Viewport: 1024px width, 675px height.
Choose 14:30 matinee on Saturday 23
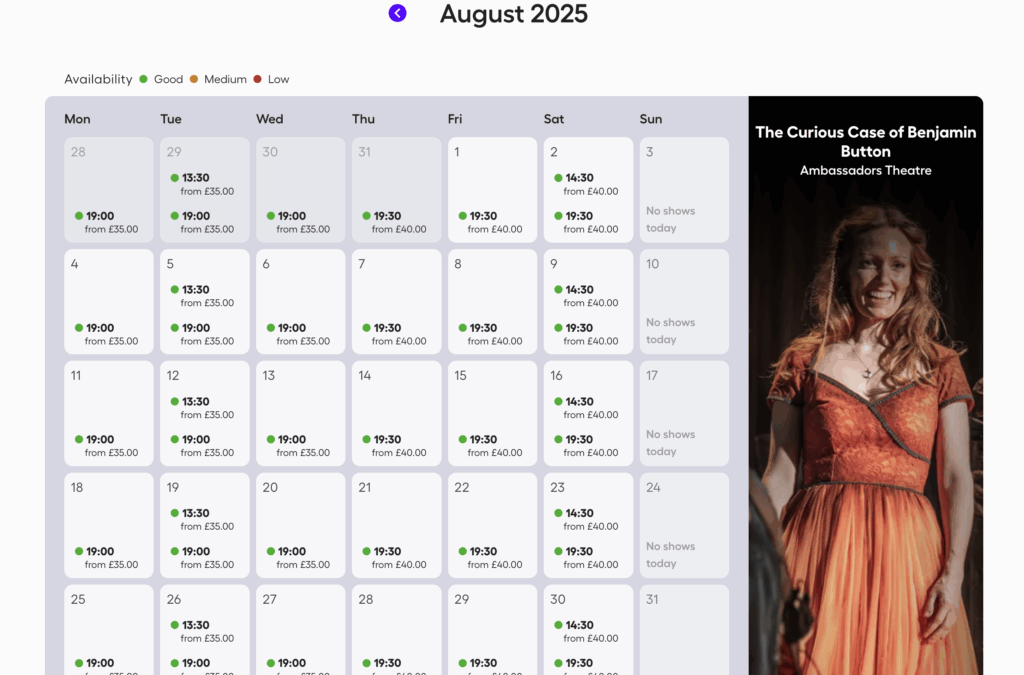586,519
